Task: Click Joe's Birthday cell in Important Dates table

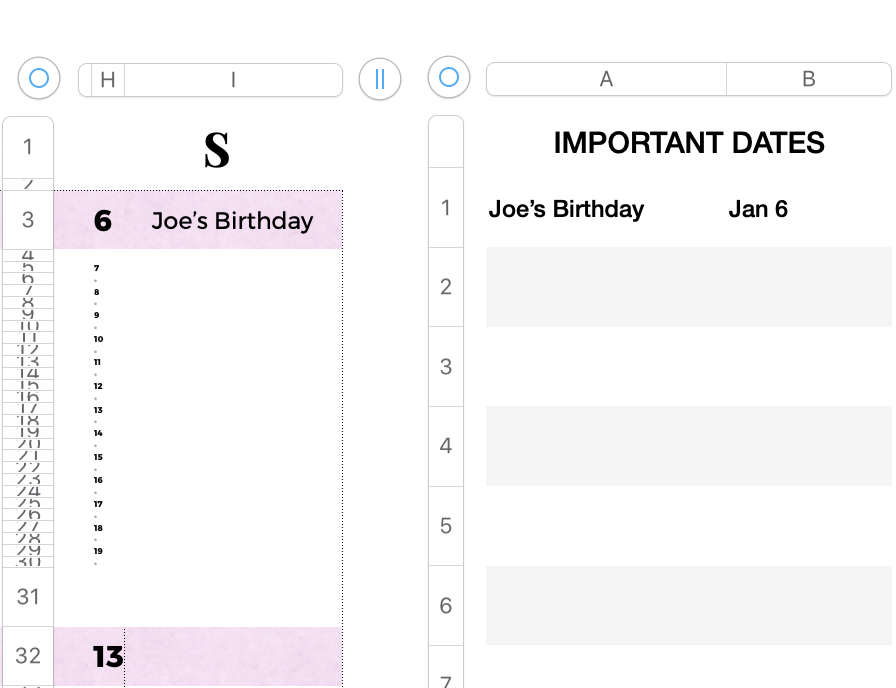Action: 566,209
